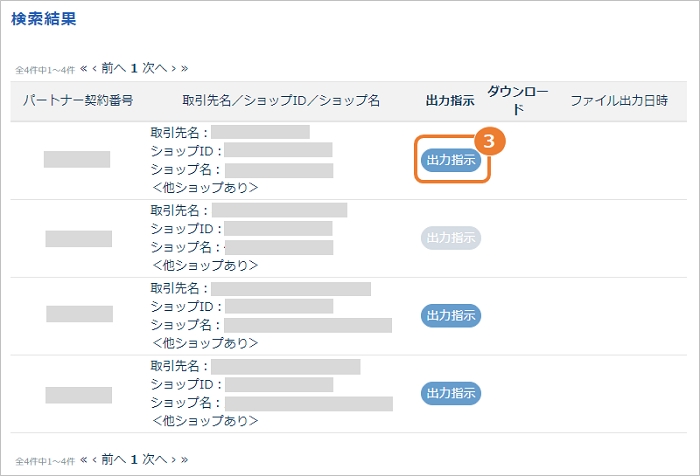Click 次へ link above the table
Screen dimensions: 700x476
pyautogui.click(x=154, y=68)
